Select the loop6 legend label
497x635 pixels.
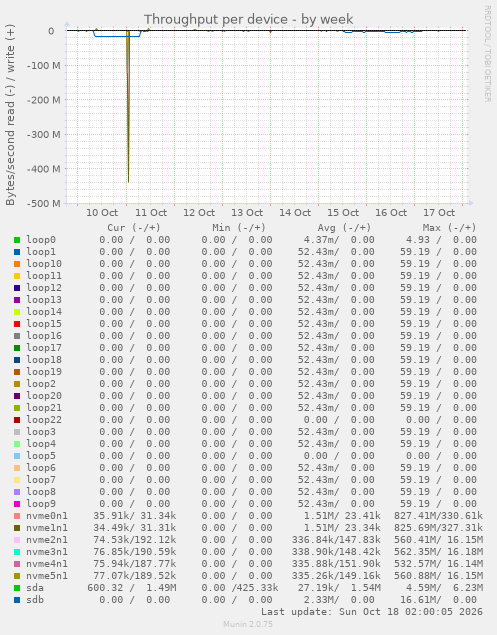41,468
